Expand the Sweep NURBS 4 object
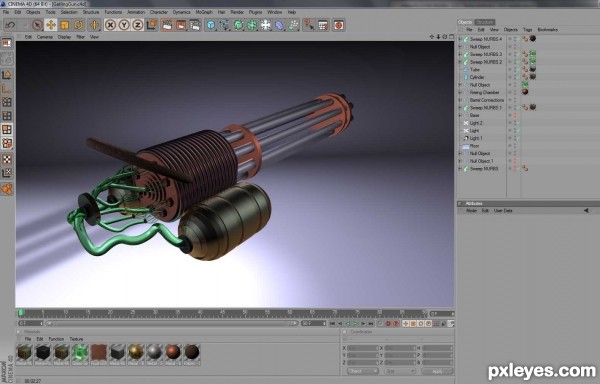Image resolution: width=600 pixels, height=384 pixels. click(x=460, y=39)
